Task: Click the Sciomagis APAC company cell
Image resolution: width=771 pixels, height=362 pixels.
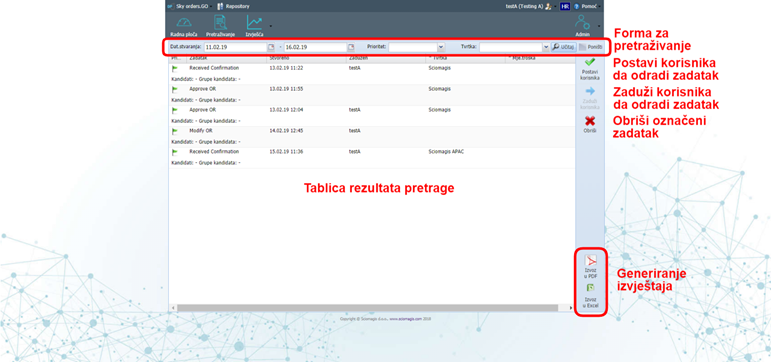Action: pos(446,151)
